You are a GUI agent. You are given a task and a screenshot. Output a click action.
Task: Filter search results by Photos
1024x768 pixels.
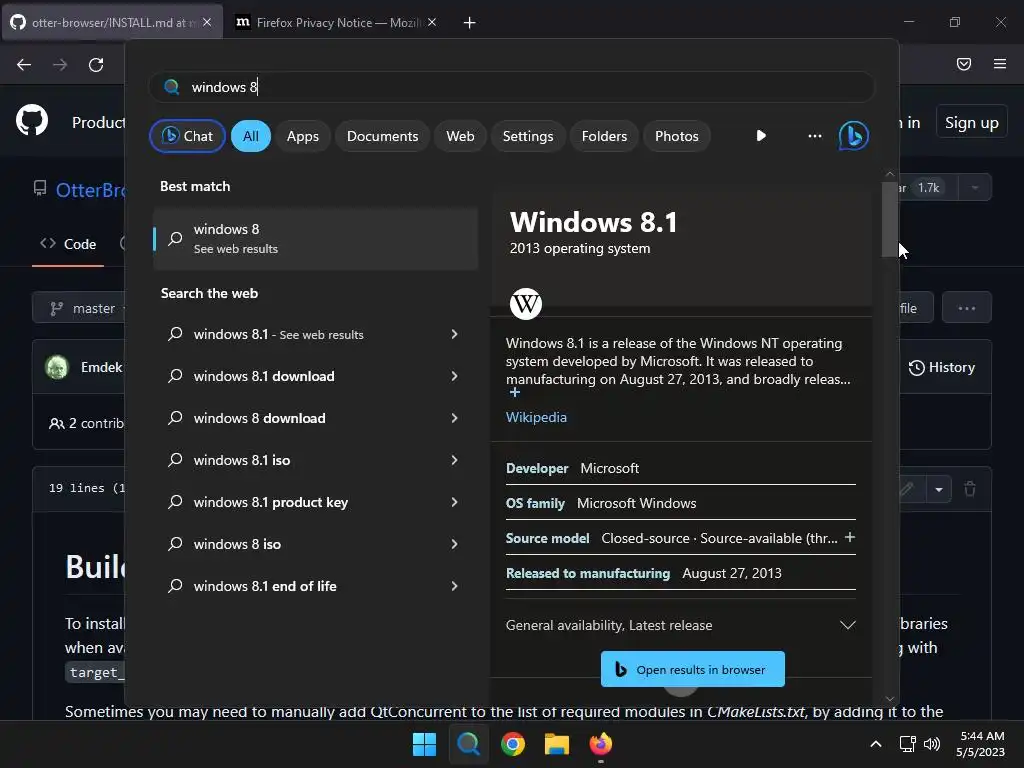pyautogui.click(x=677, y=136)
